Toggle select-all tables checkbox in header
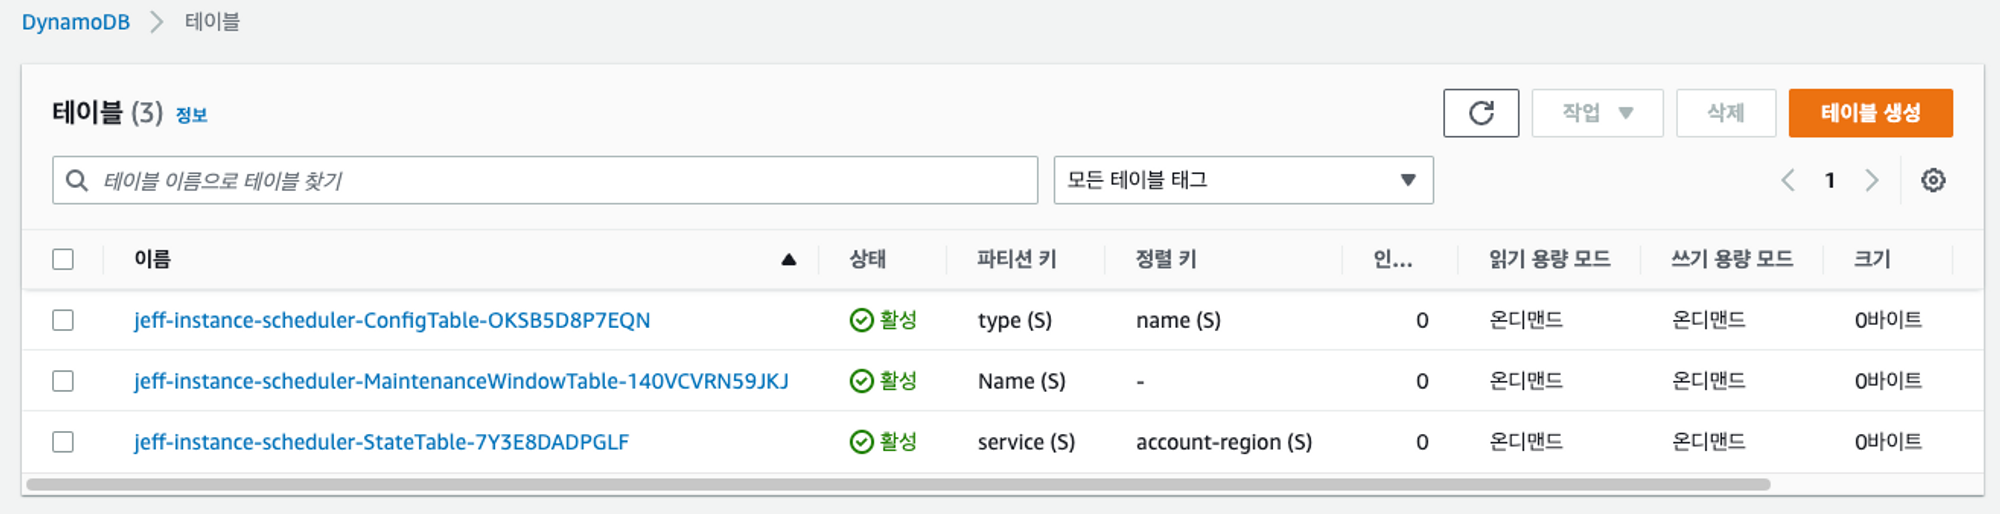Image resolution: width=2000 pixels, height=514 pixels. (x=63, y=259)
